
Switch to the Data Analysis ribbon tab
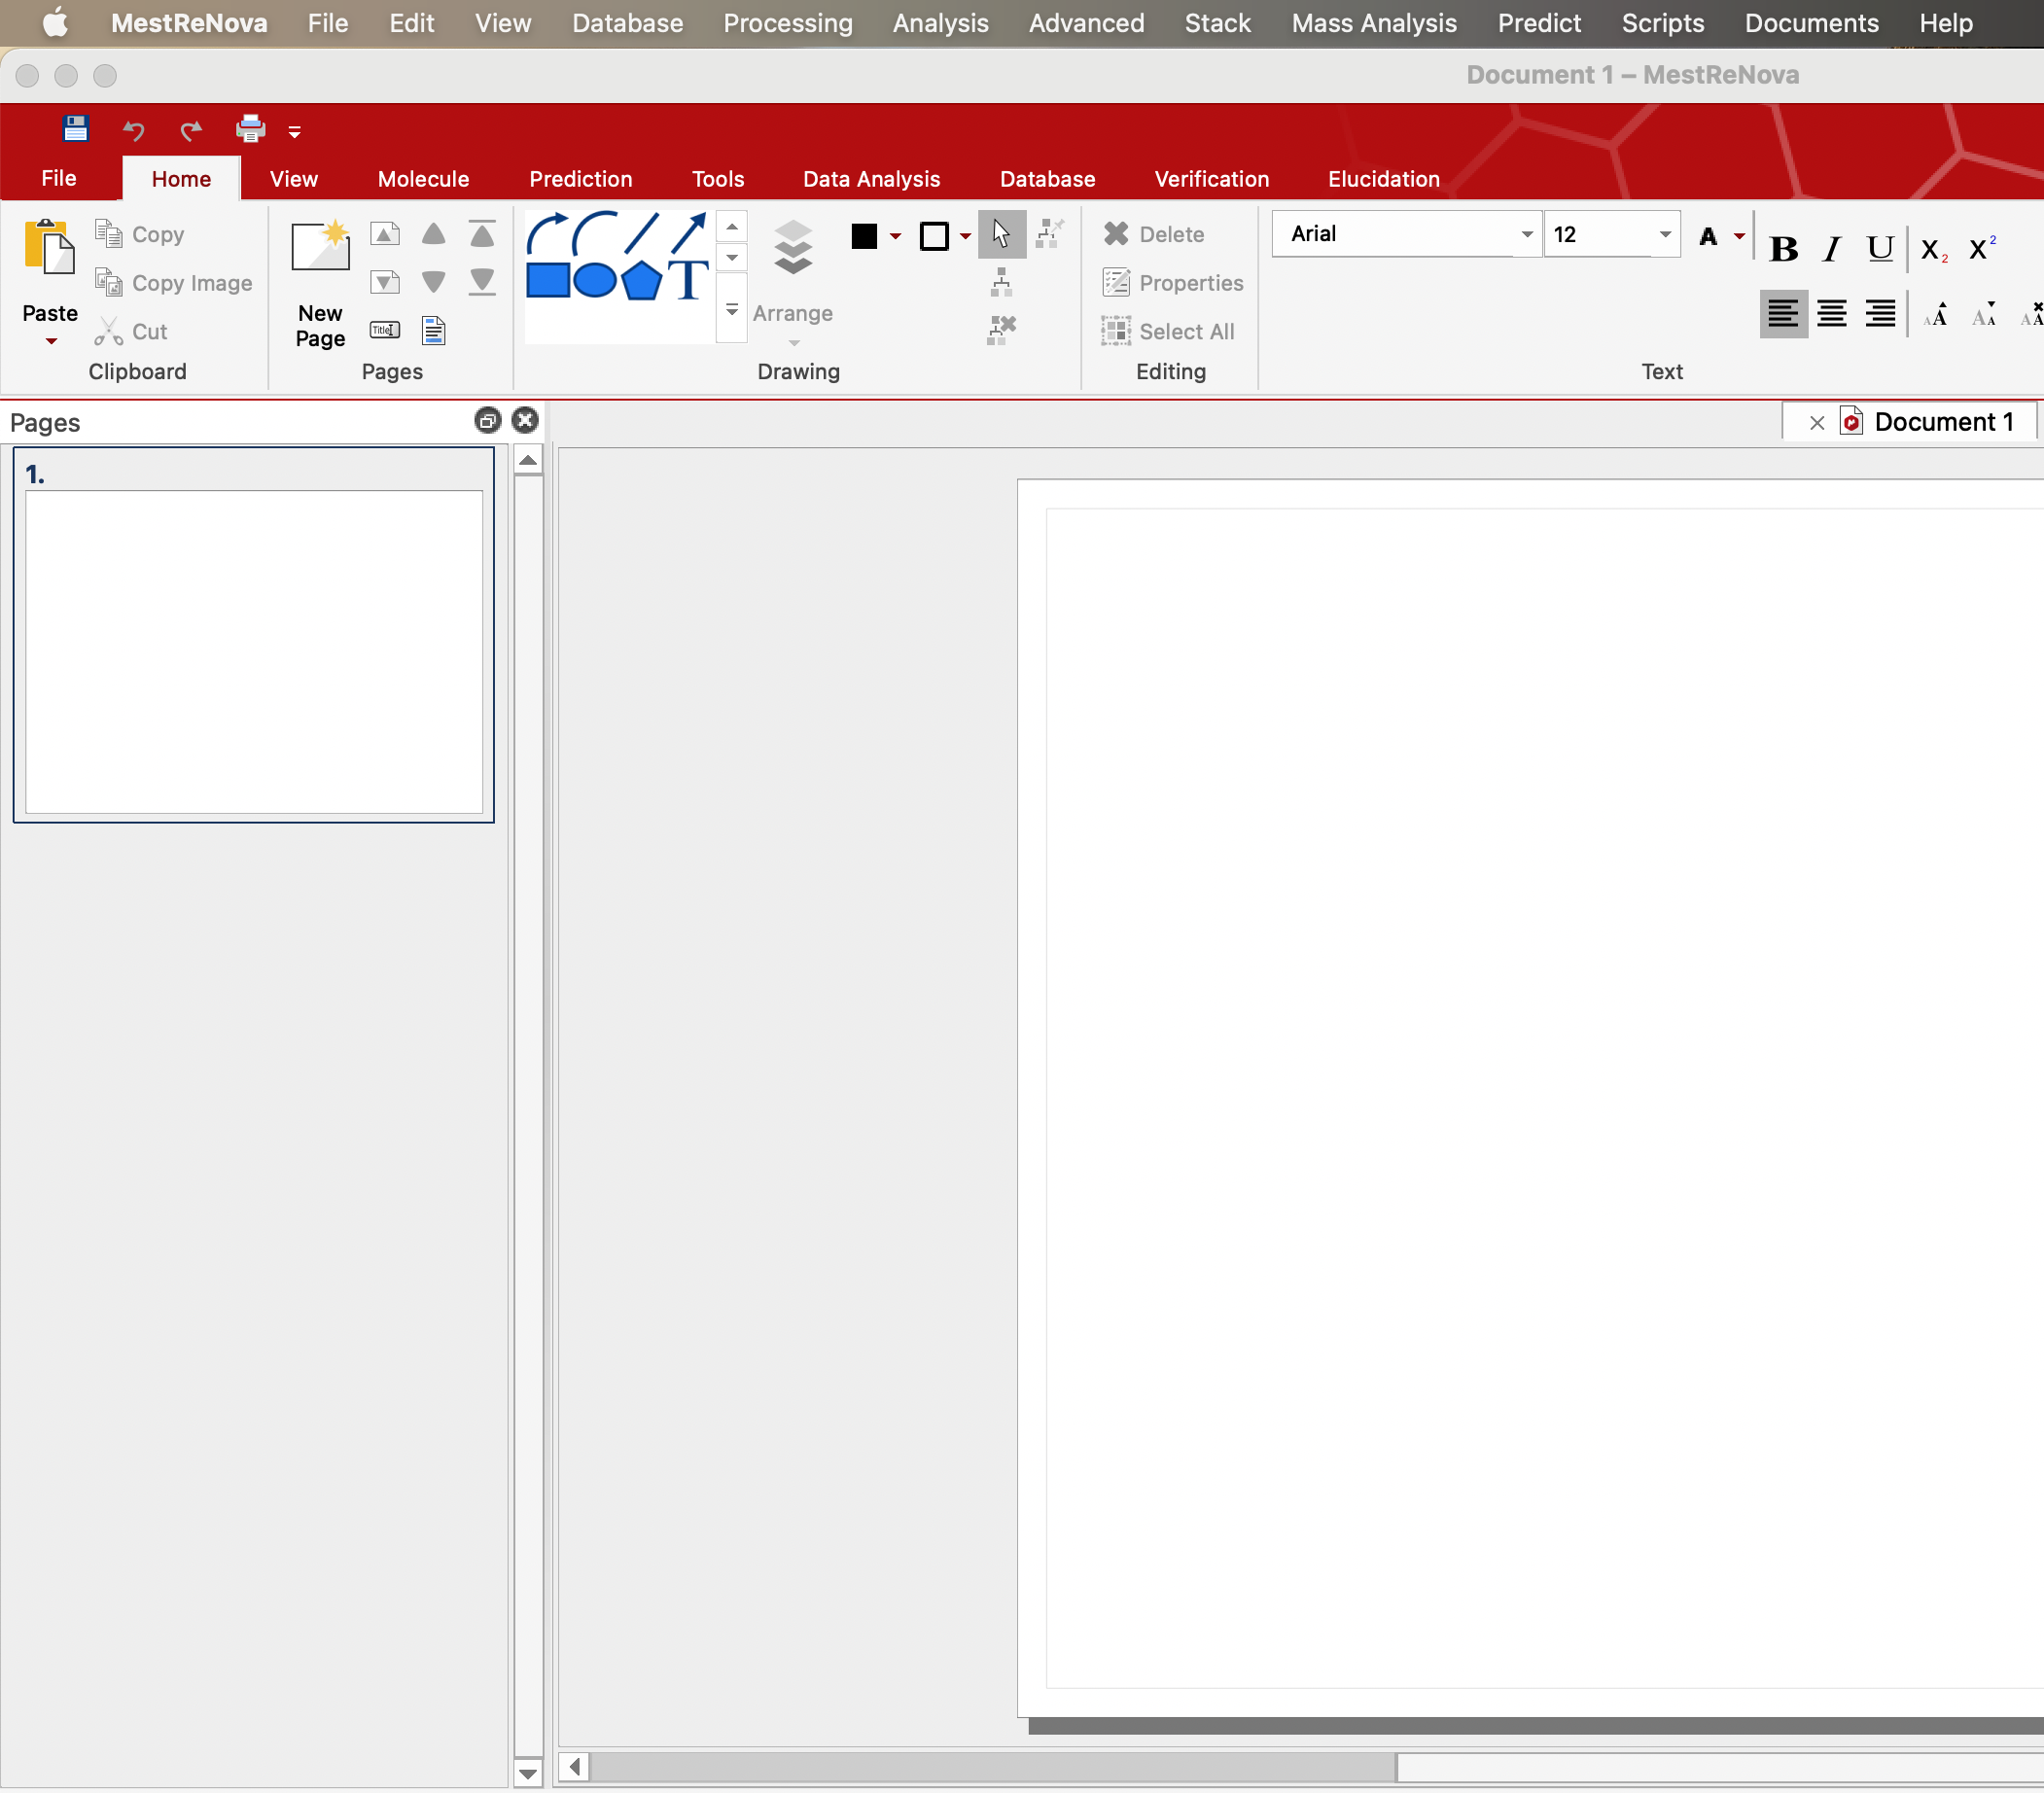click(x=871, y=179)
